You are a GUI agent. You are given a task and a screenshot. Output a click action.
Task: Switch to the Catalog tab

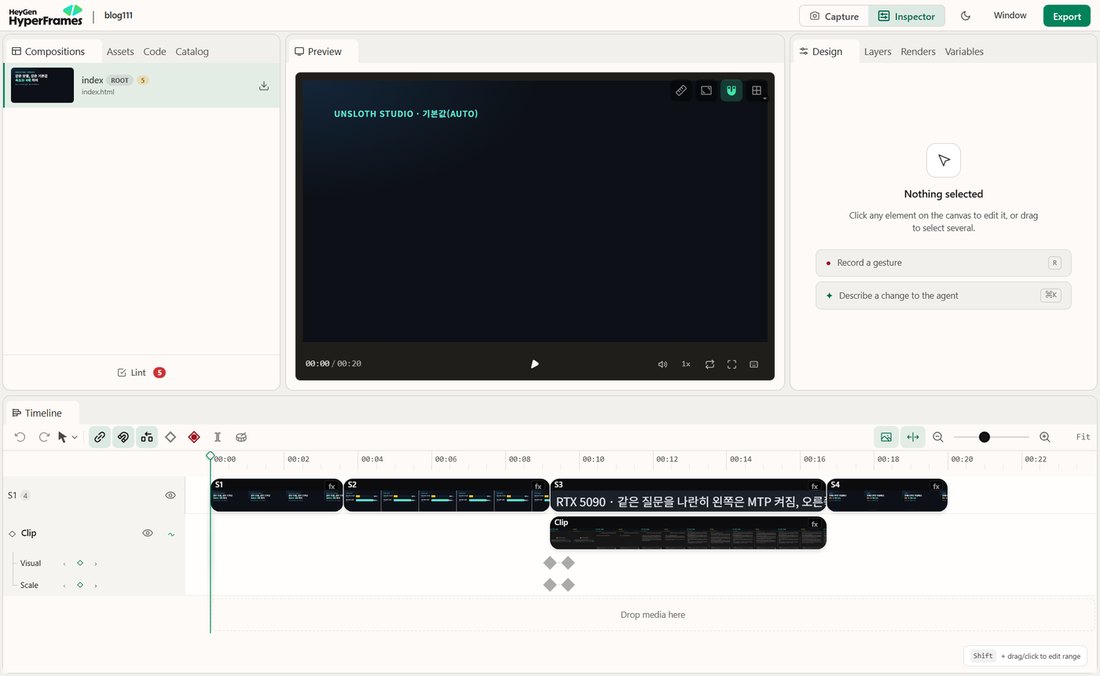pyautogui.click(x=192, y=51)
